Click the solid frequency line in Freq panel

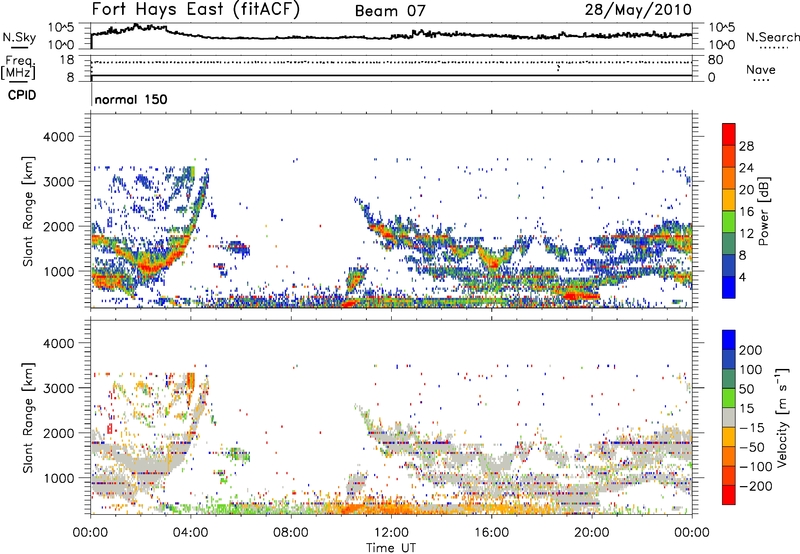391,75
